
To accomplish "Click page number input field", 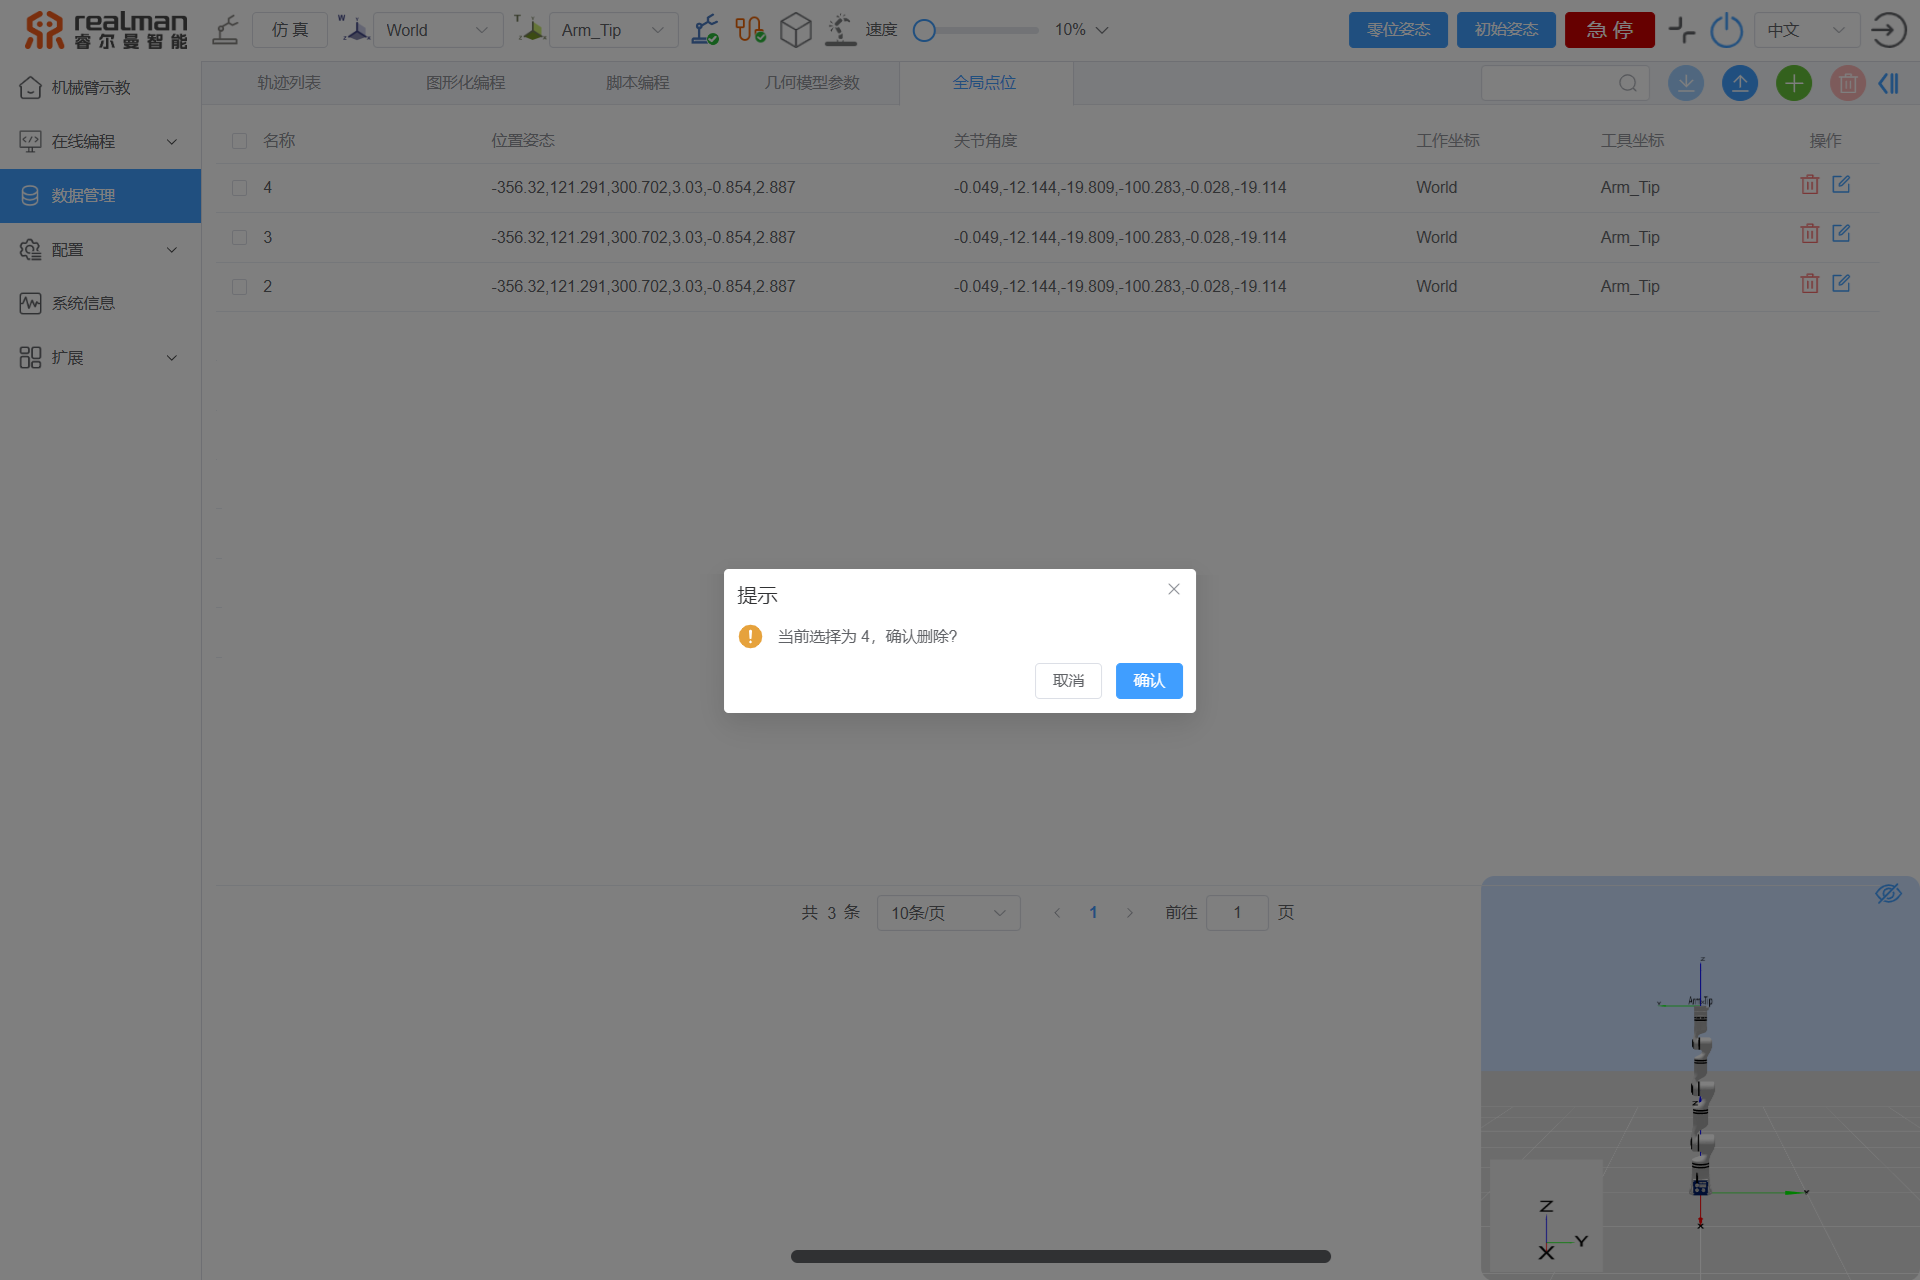I will coord(1239,913).
